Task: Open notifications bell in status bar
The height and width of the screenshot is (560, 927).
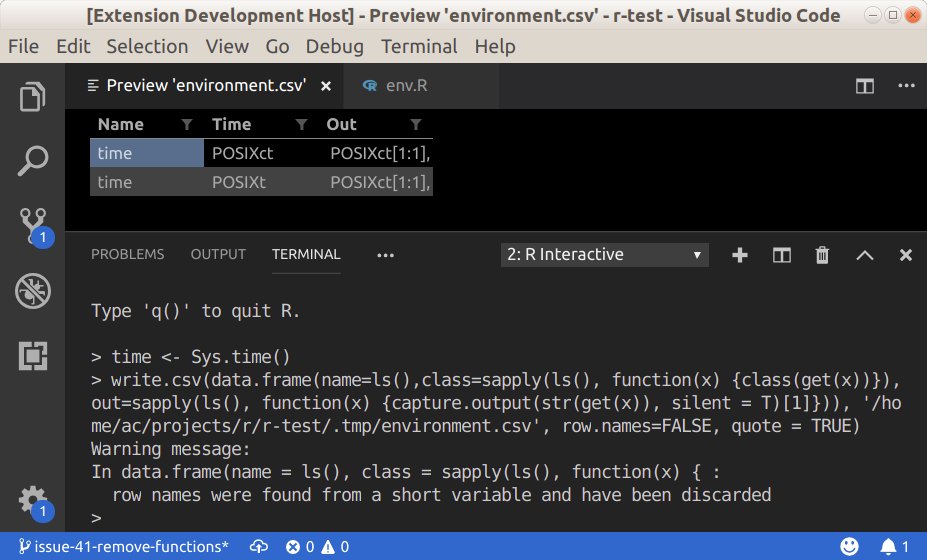Action: coord(894,546)
